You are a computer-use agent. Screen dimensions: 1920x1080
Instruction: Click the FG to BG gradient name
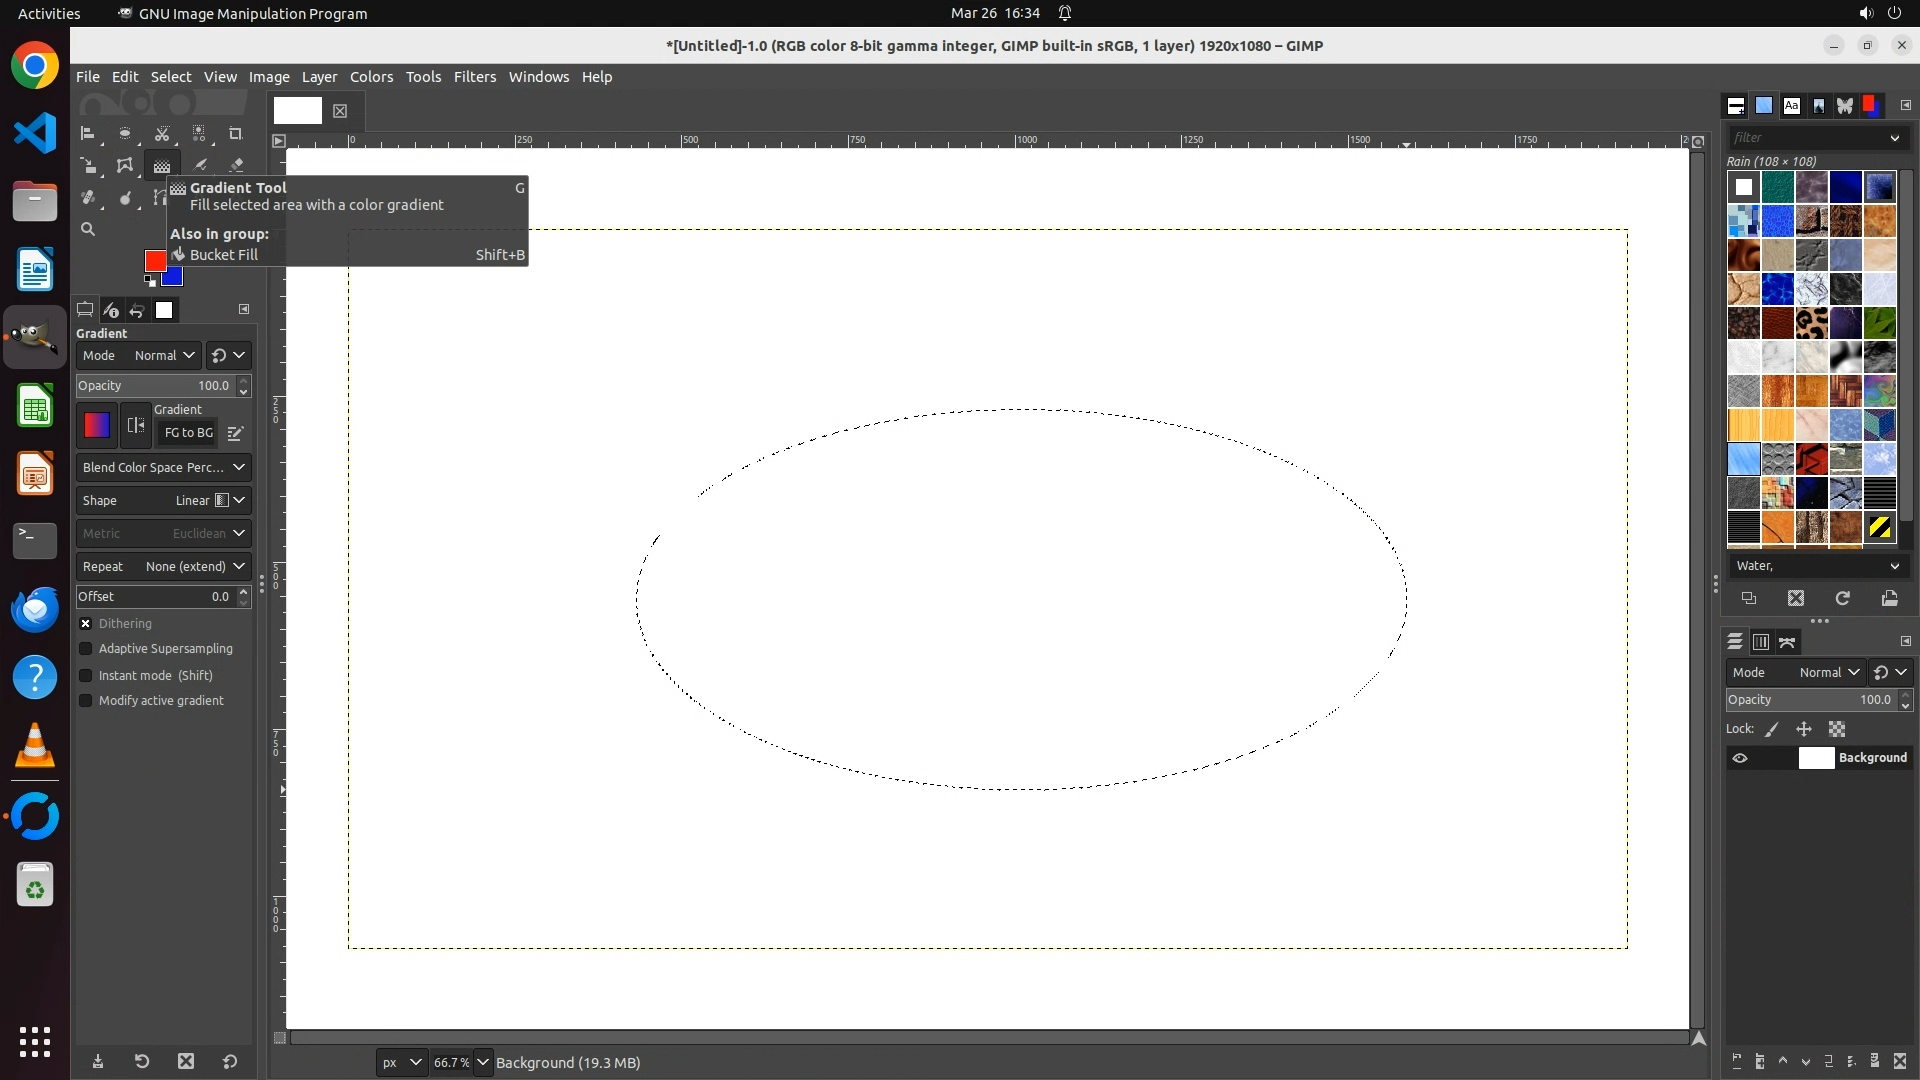point(188,433)
